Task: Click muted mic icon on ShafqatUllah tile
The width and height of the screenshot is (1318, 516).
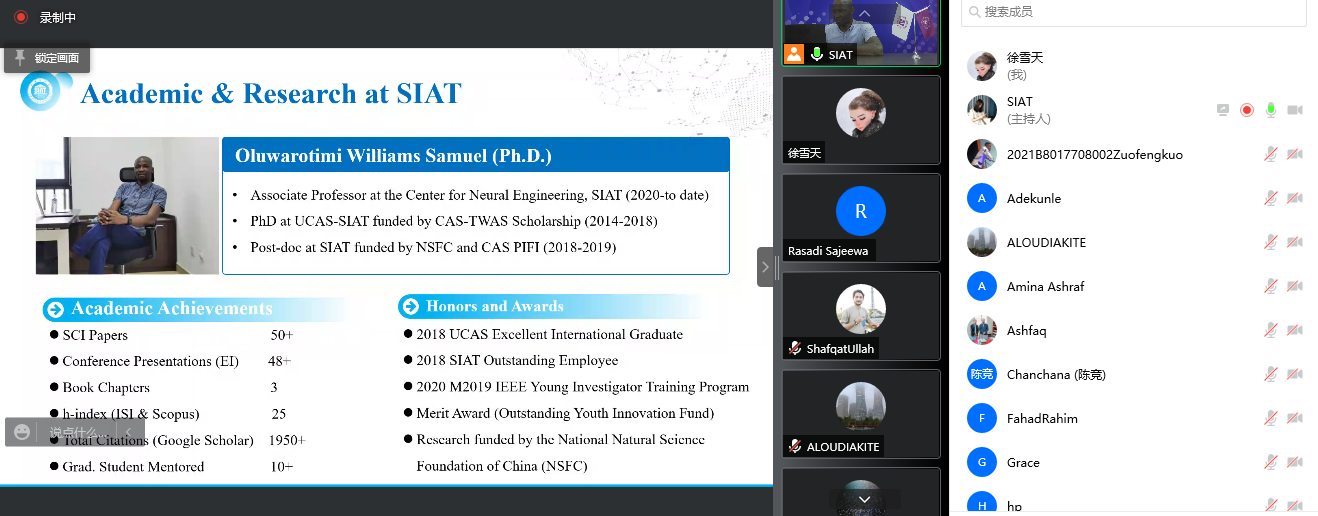Action: click(795, 349)
